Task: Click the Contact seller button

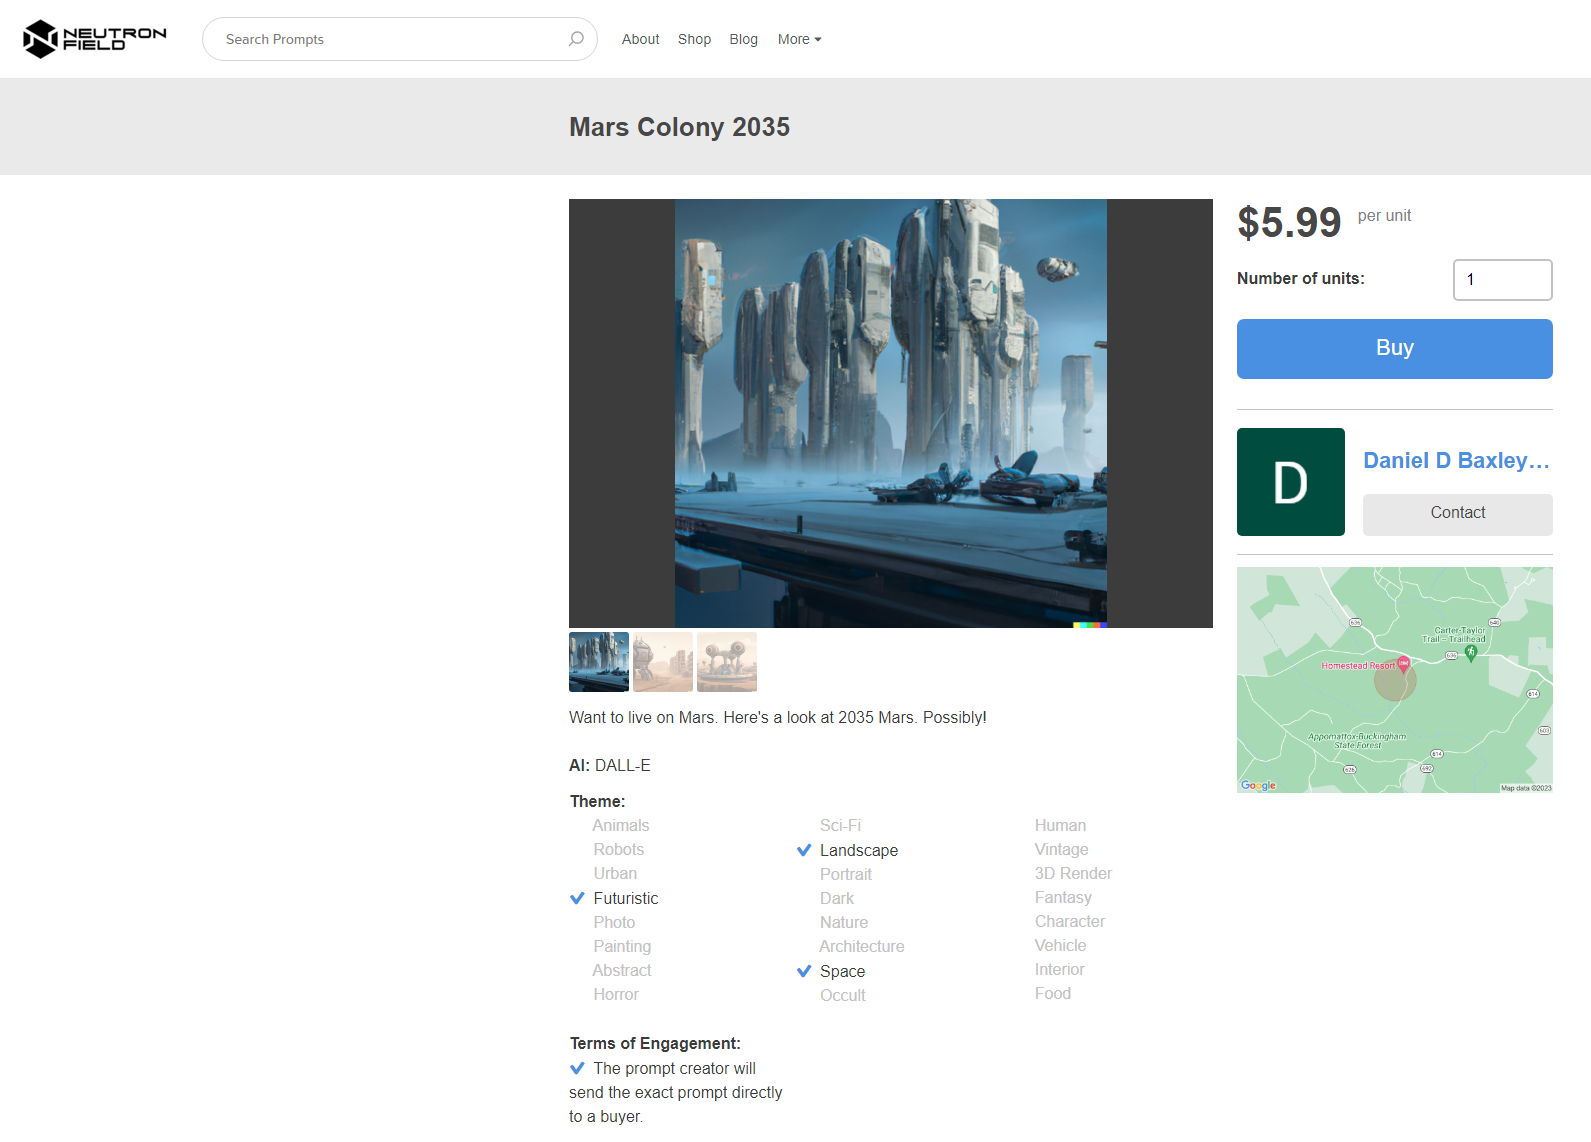Action: (1457, 514)
